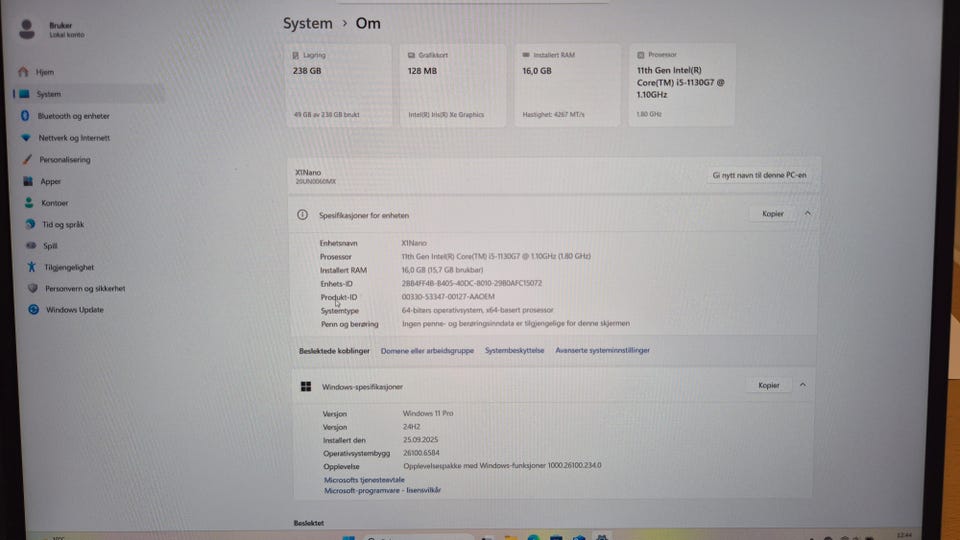Click the 24H2 version value

pyautogui.click(x=411, y=427)
